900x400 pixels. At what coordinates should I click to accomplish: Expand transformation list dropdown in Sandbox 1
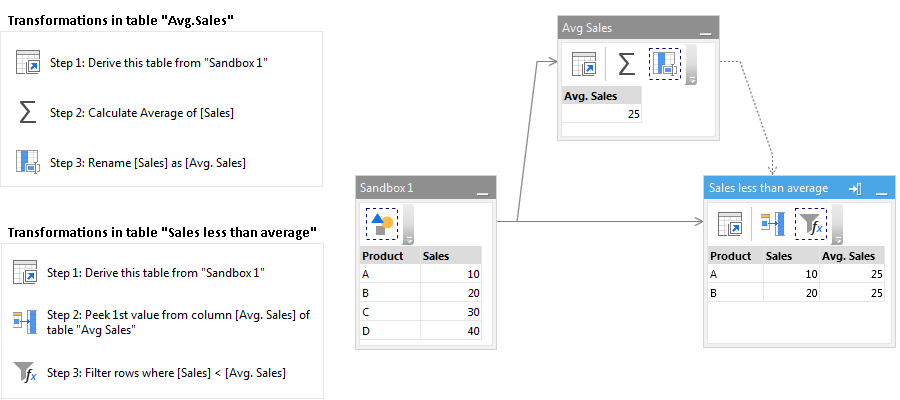click(x=408, y=224)
